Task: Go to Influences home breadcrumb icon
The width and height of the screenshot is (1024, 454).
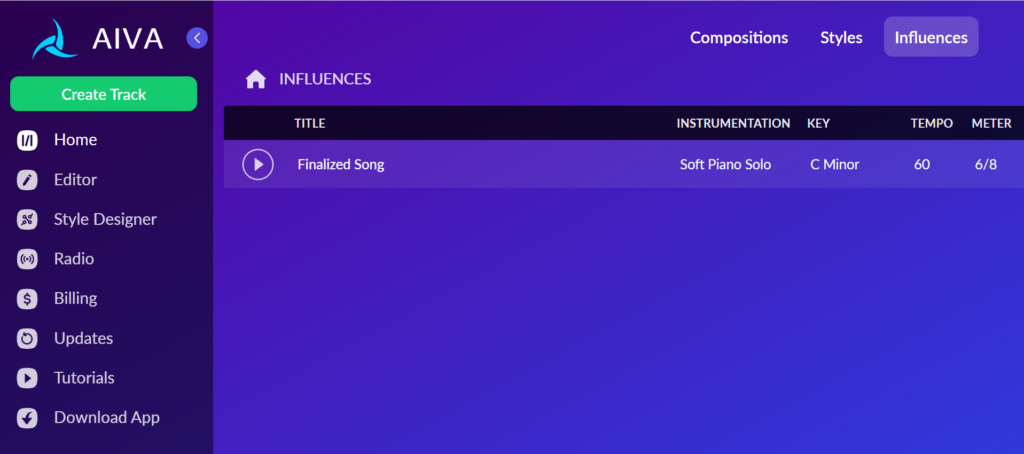Action: pyautogui.click(x=255, y=80)
